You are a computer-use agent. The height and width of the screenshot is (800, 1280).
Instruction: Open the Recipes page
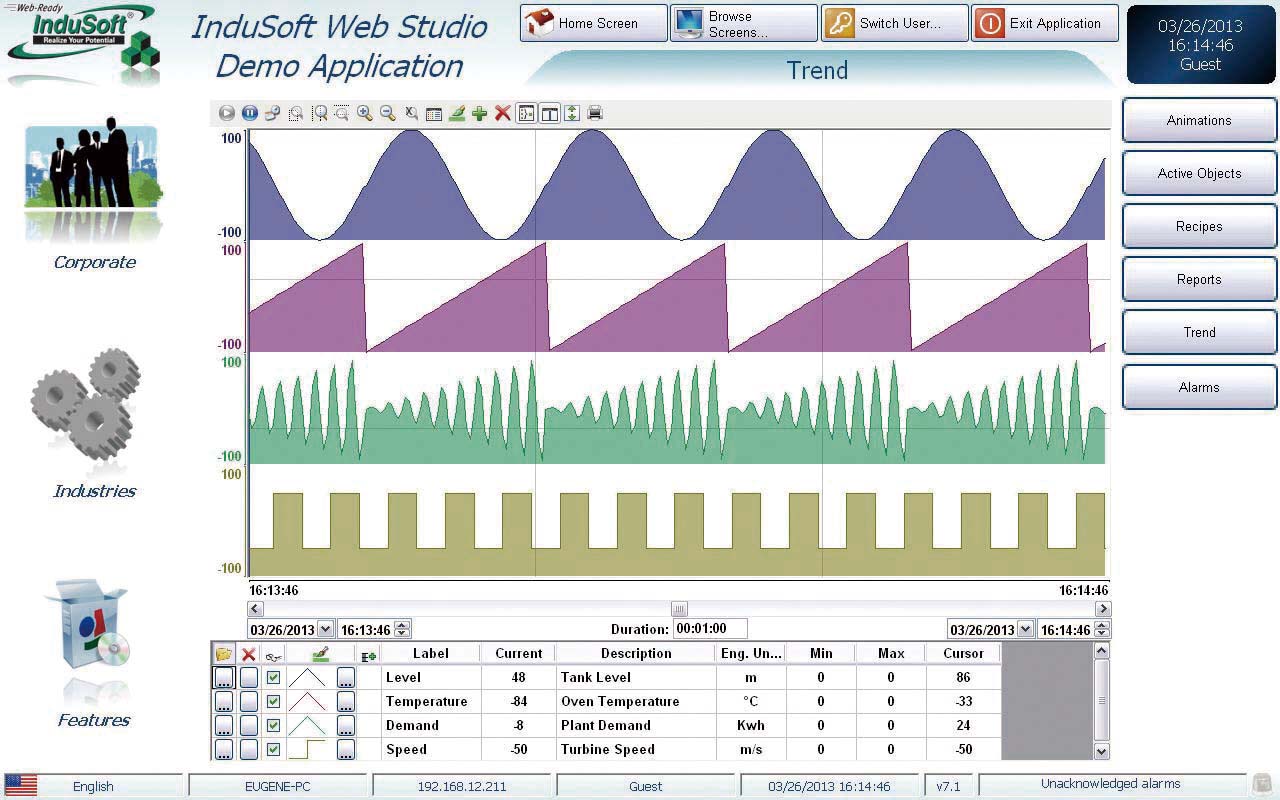1199,227
